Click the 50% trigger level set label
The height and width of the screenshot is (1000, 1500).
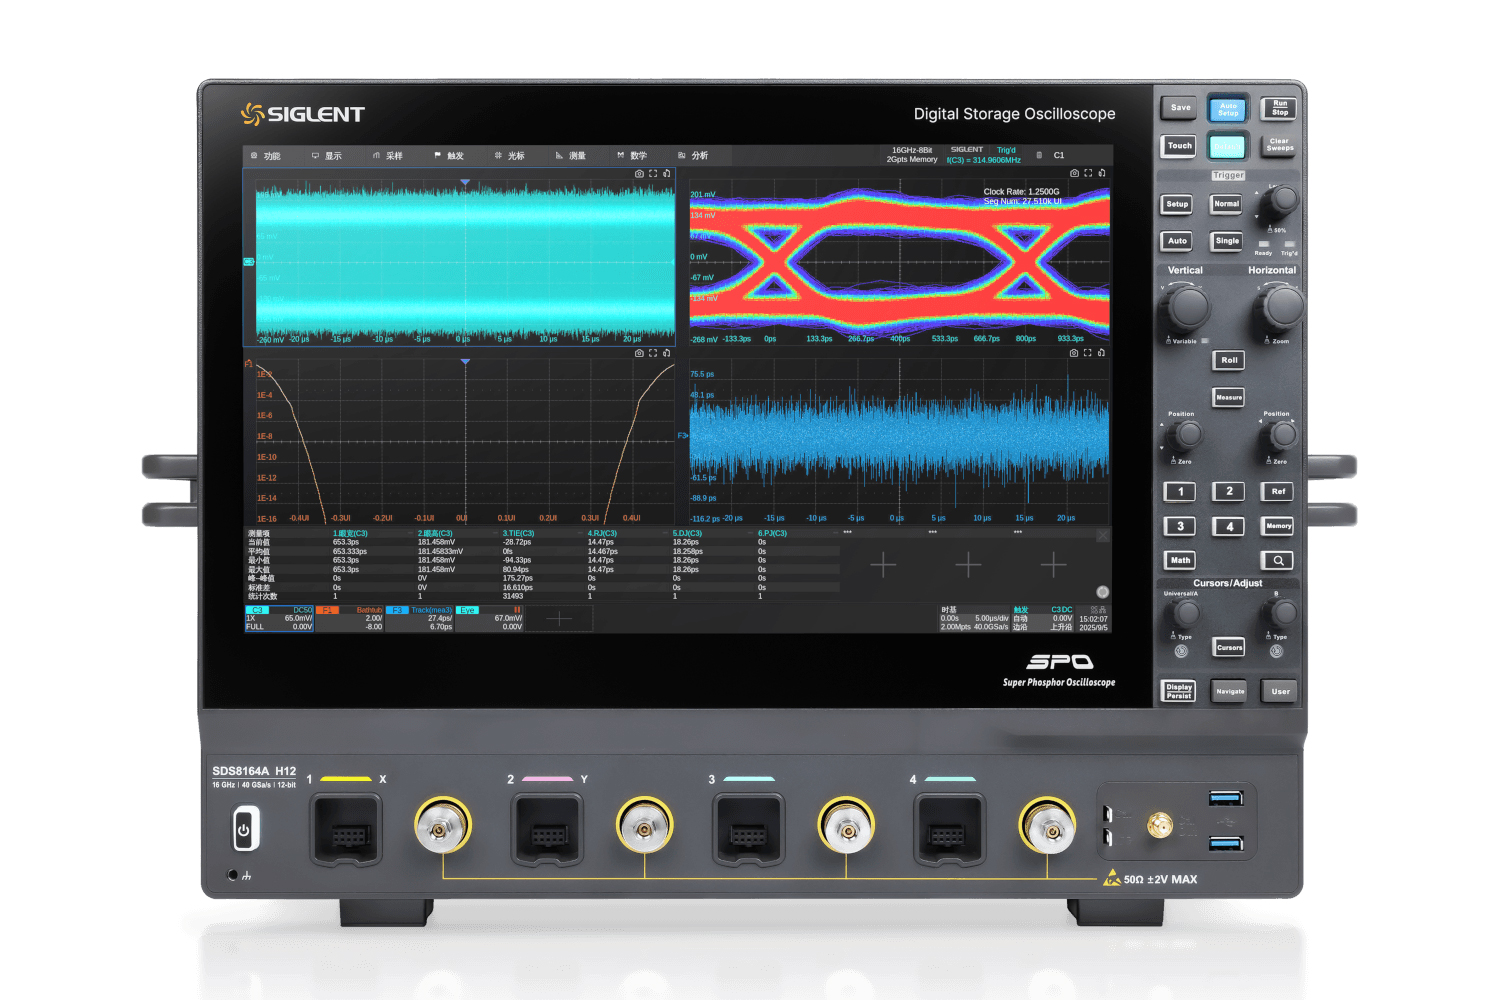tap(1278, 230)
